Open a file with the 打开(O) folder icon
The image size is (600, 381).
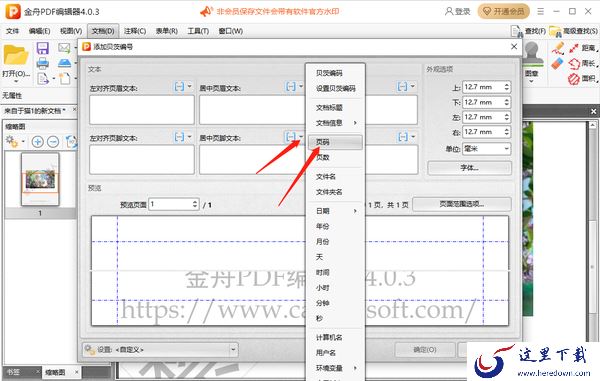pos(16,55)
